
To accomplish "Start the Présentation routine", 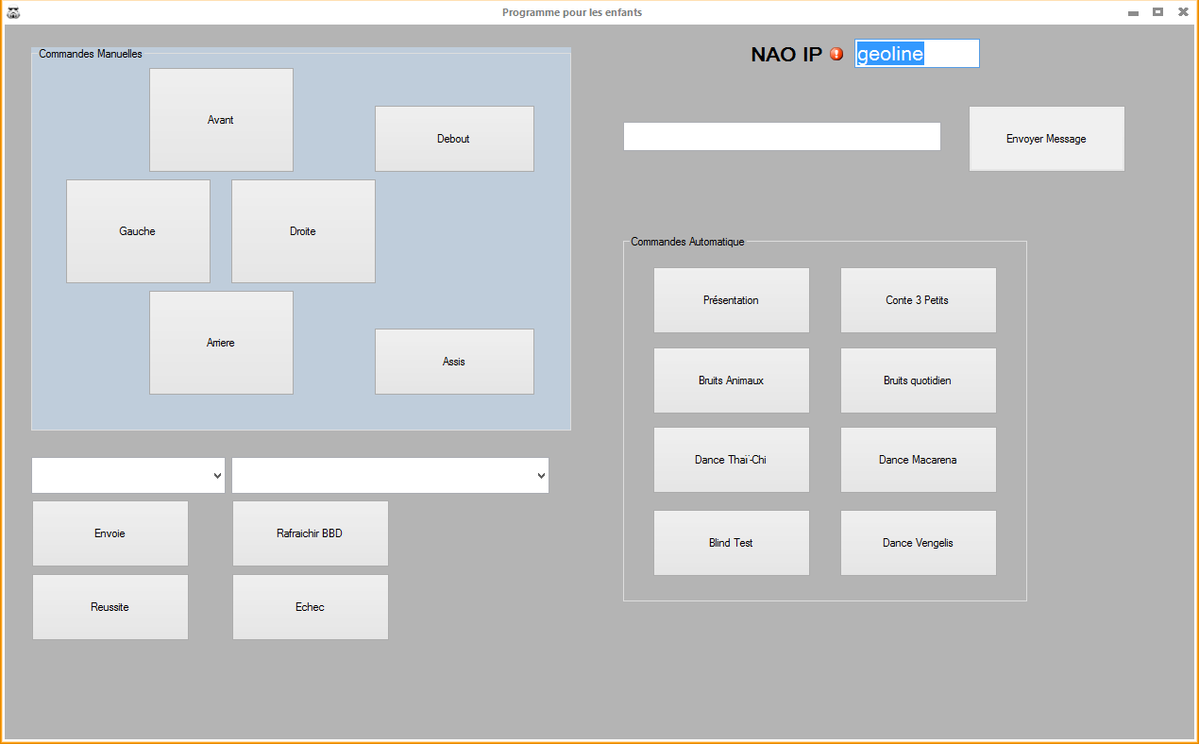I will point(731,300).
